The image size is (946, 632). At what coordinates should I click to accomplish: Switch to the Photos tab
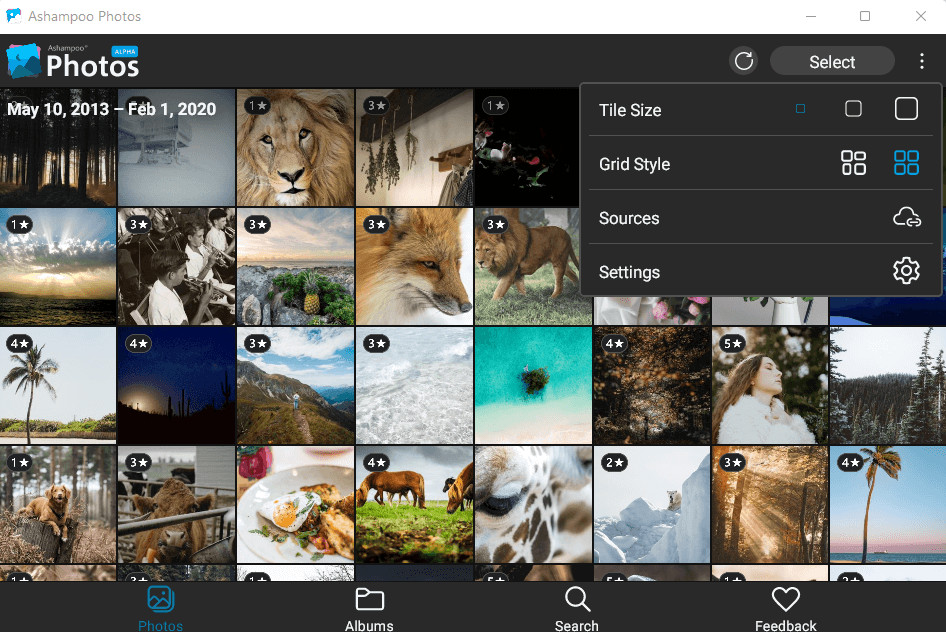(160, 608)
